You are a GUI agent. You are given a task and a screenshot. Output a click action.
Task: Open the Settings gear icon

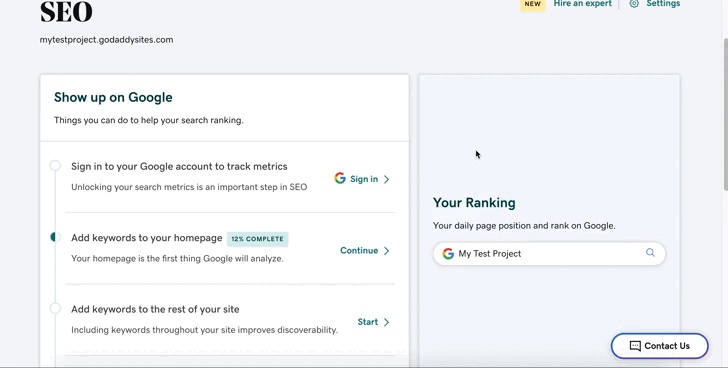click(x=634, y=4)
